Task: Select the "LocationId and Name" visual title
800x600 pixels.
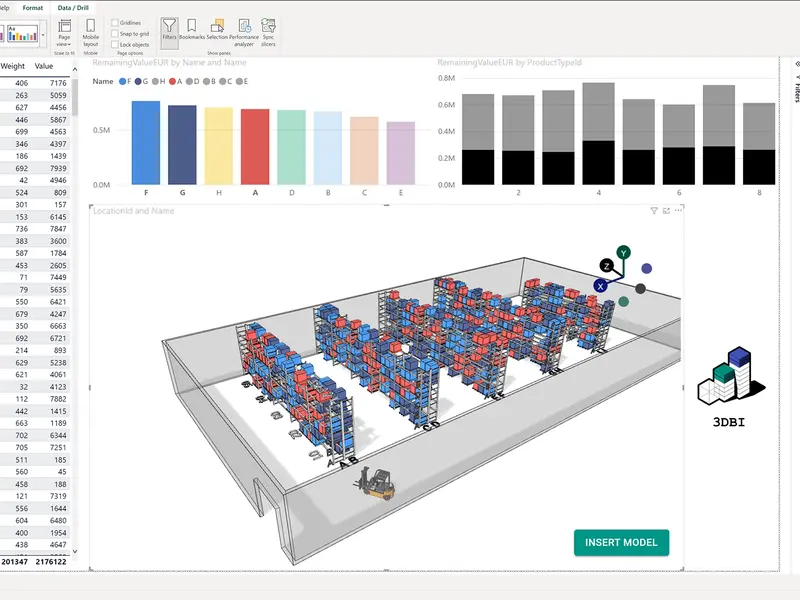Action: click(x=134, y=211)
